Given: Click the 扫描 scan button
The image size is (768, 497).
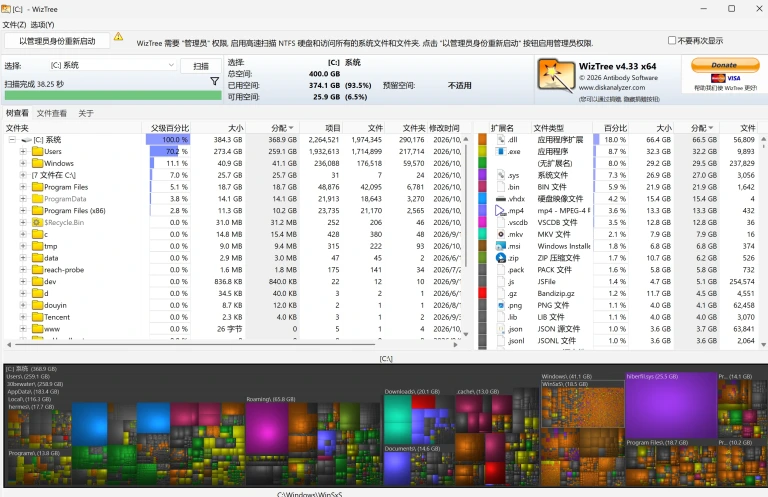Looking at the screenshot, I should click(x=201, y=66).
